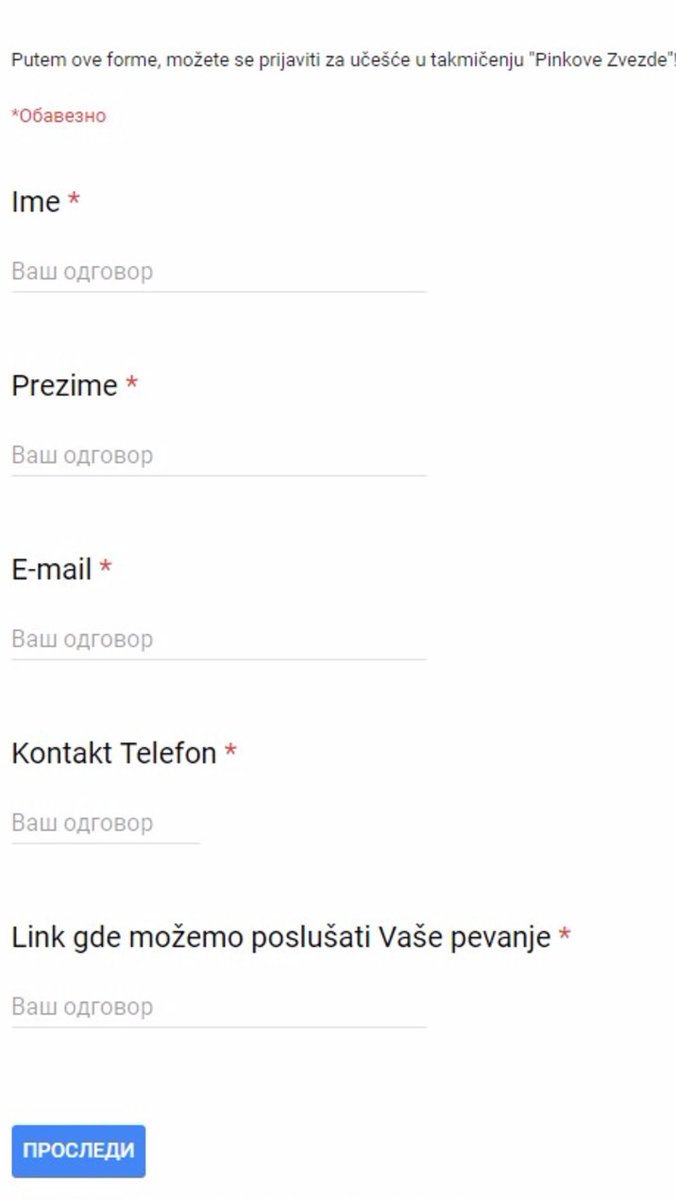The height and width of the screenshot is (1200, 676).
Task: Click the Ime question label
Action: pos(36,202)
